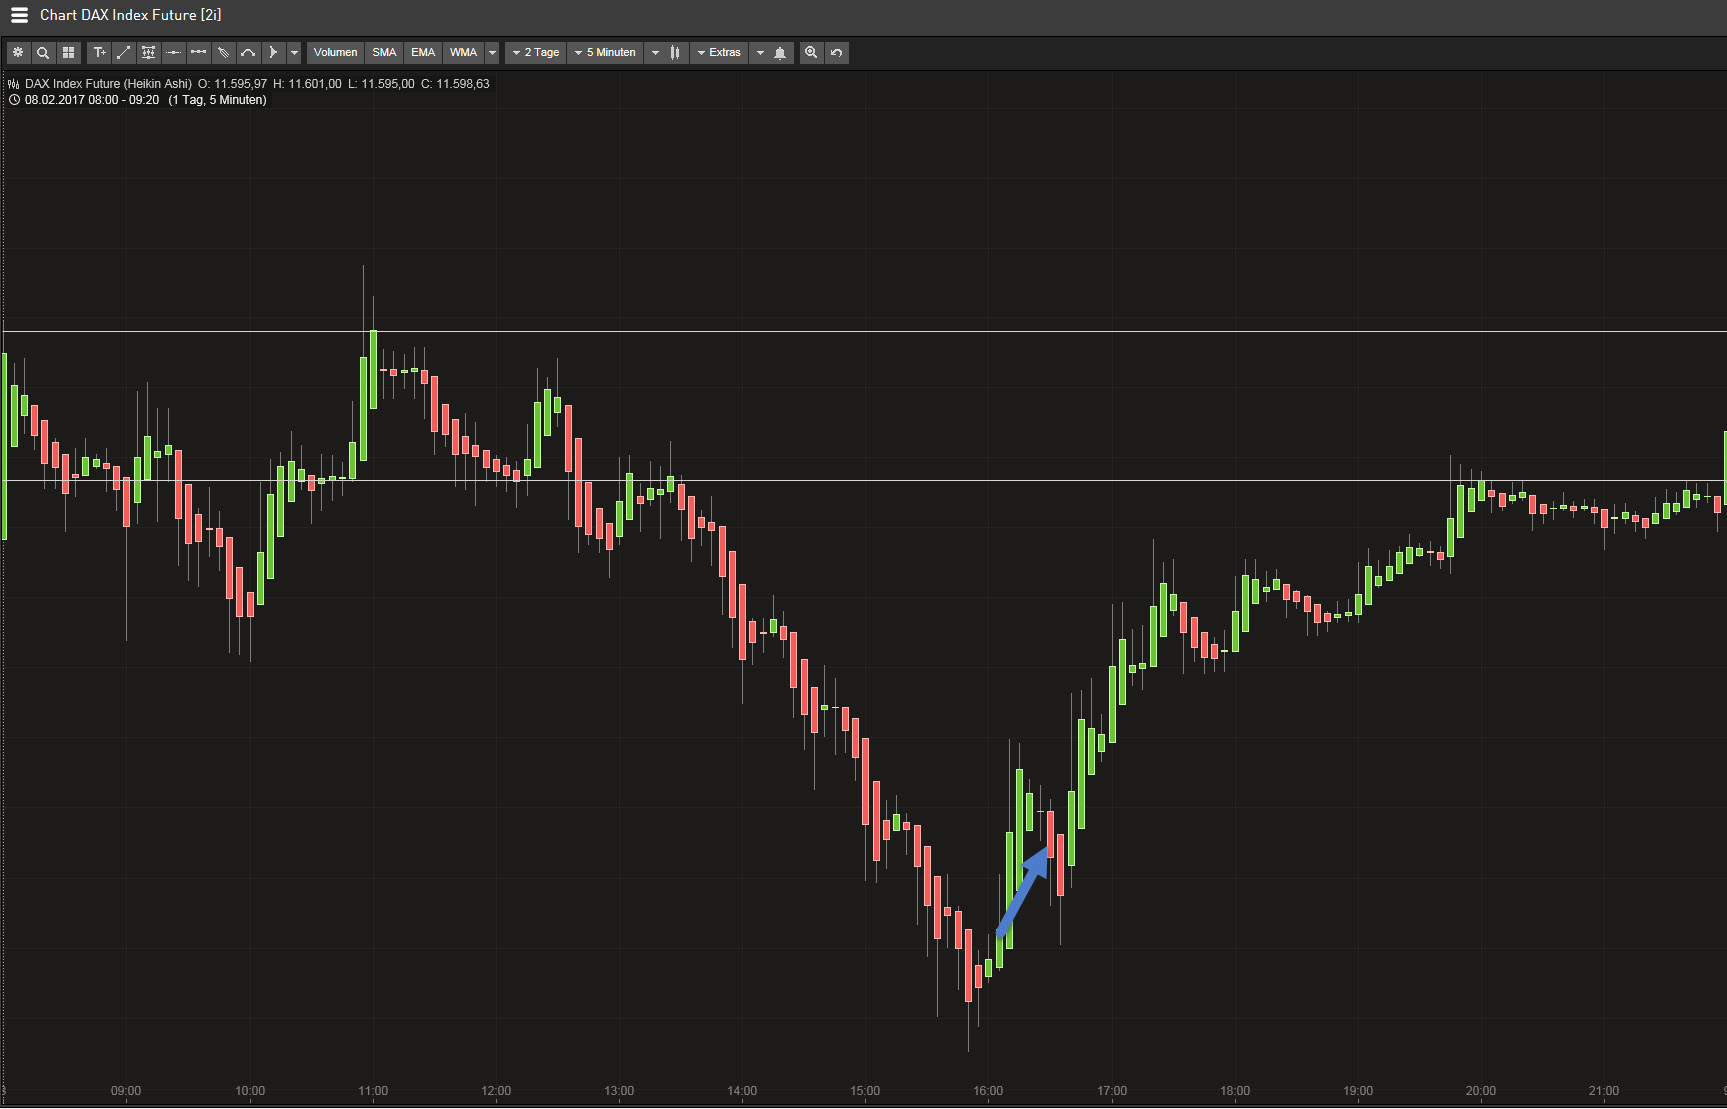The height and width of the screenshot is (1109, 1727).
Task: Click the candlestick chart type icon
Action: coord(675,52)
